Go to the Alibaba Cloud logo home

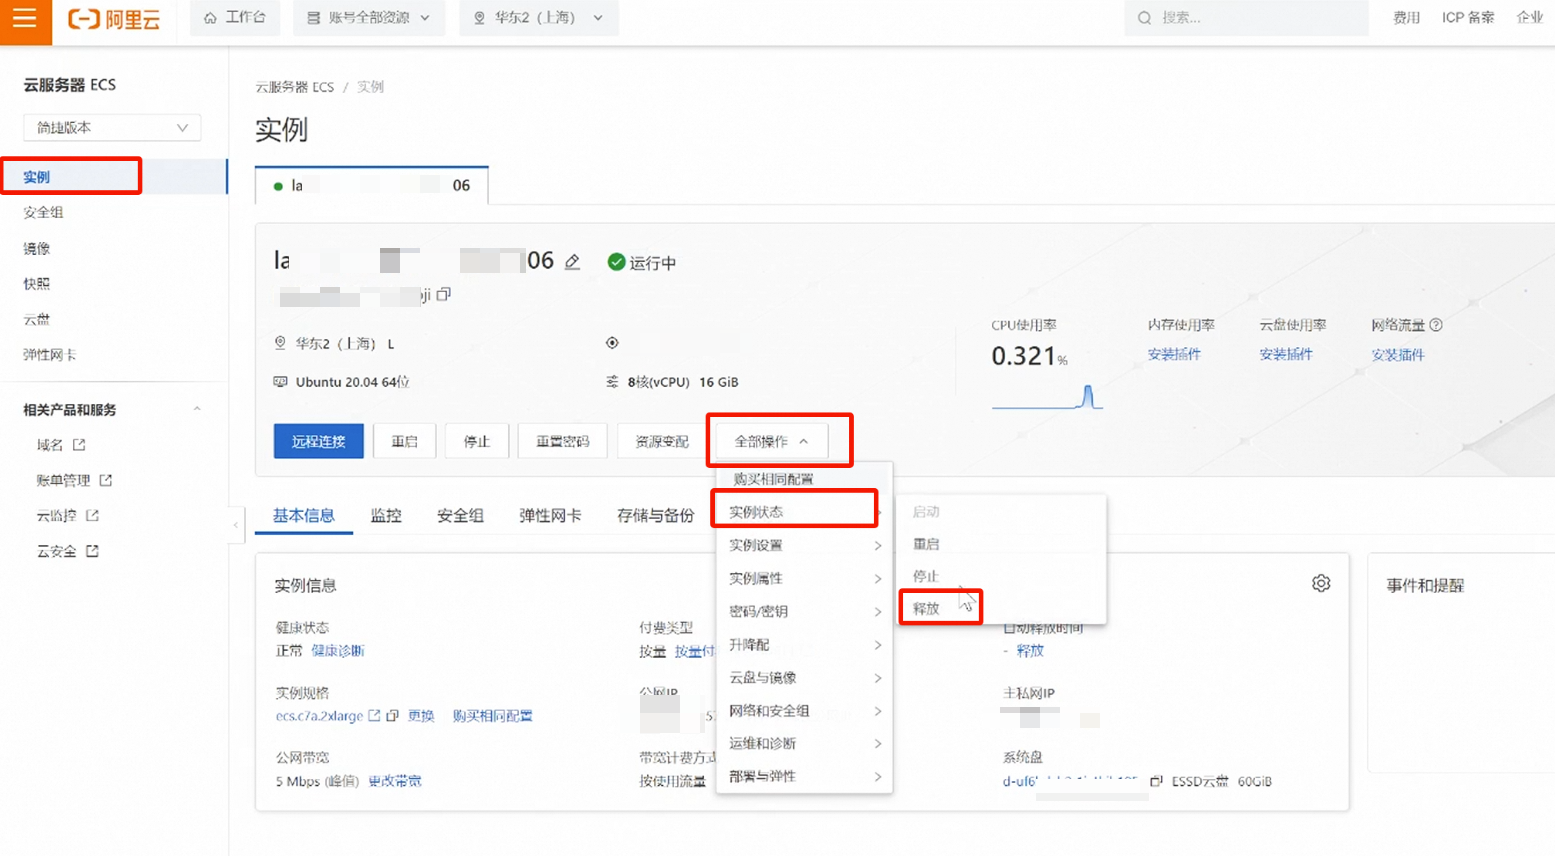(x=114, y=19)
